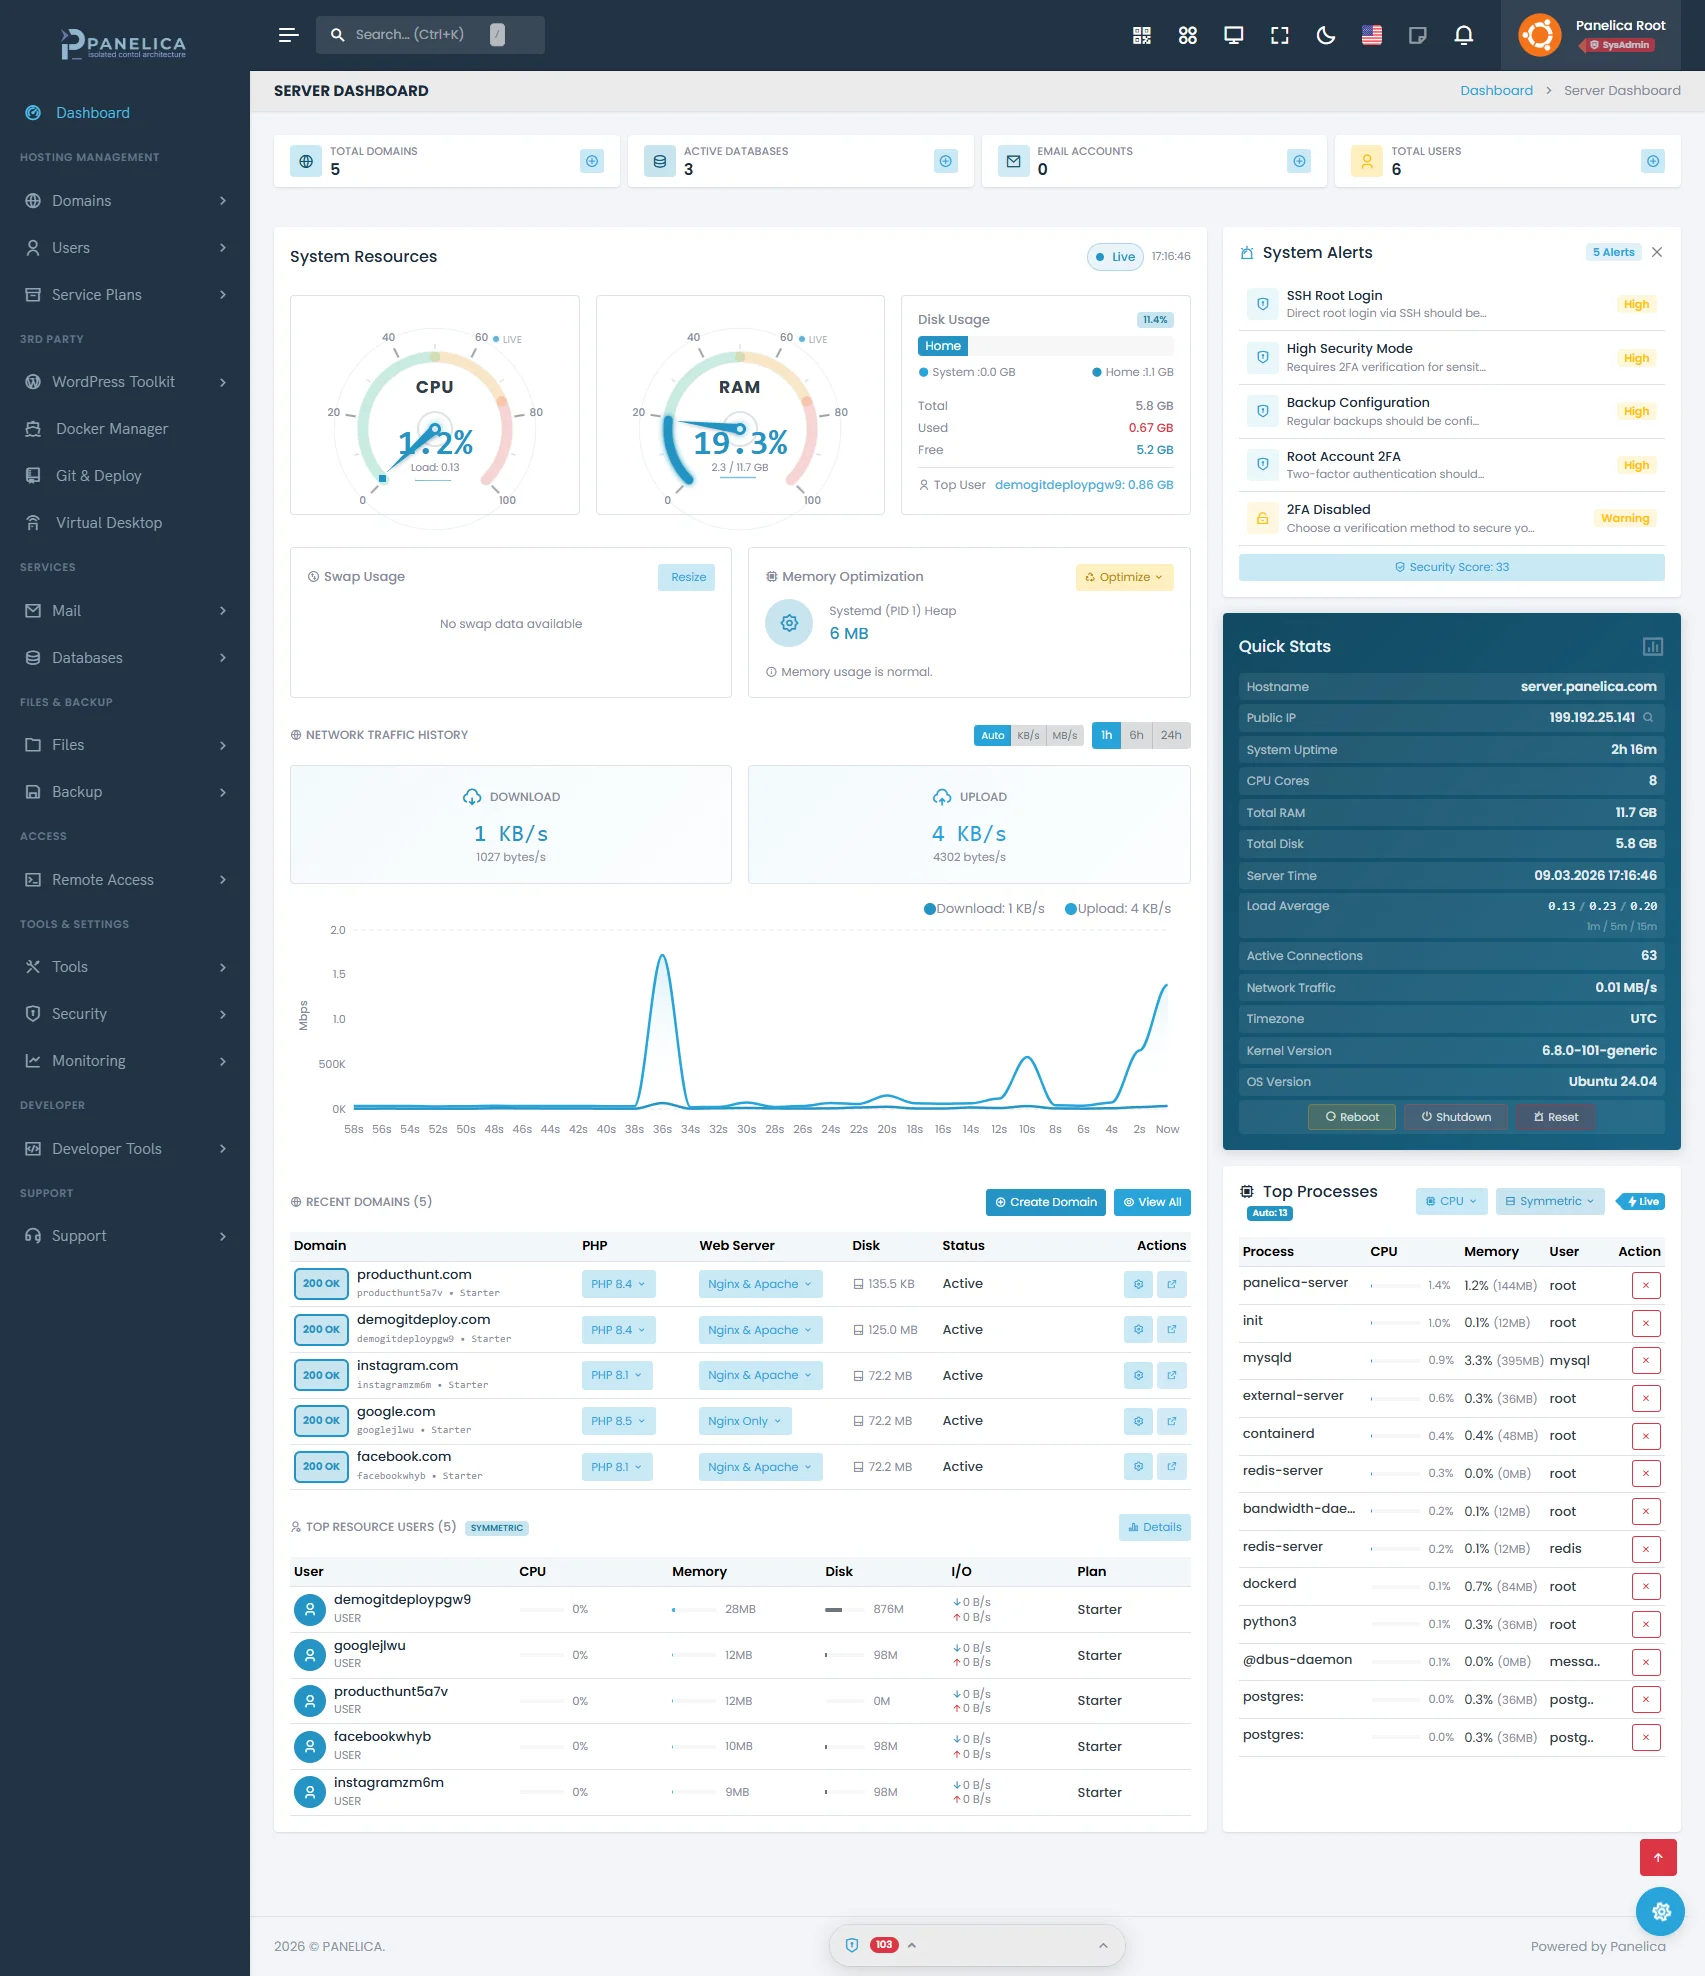Toggle dark mode moon icon
The image size is (1705, 1976).
tap(1326, 36)
